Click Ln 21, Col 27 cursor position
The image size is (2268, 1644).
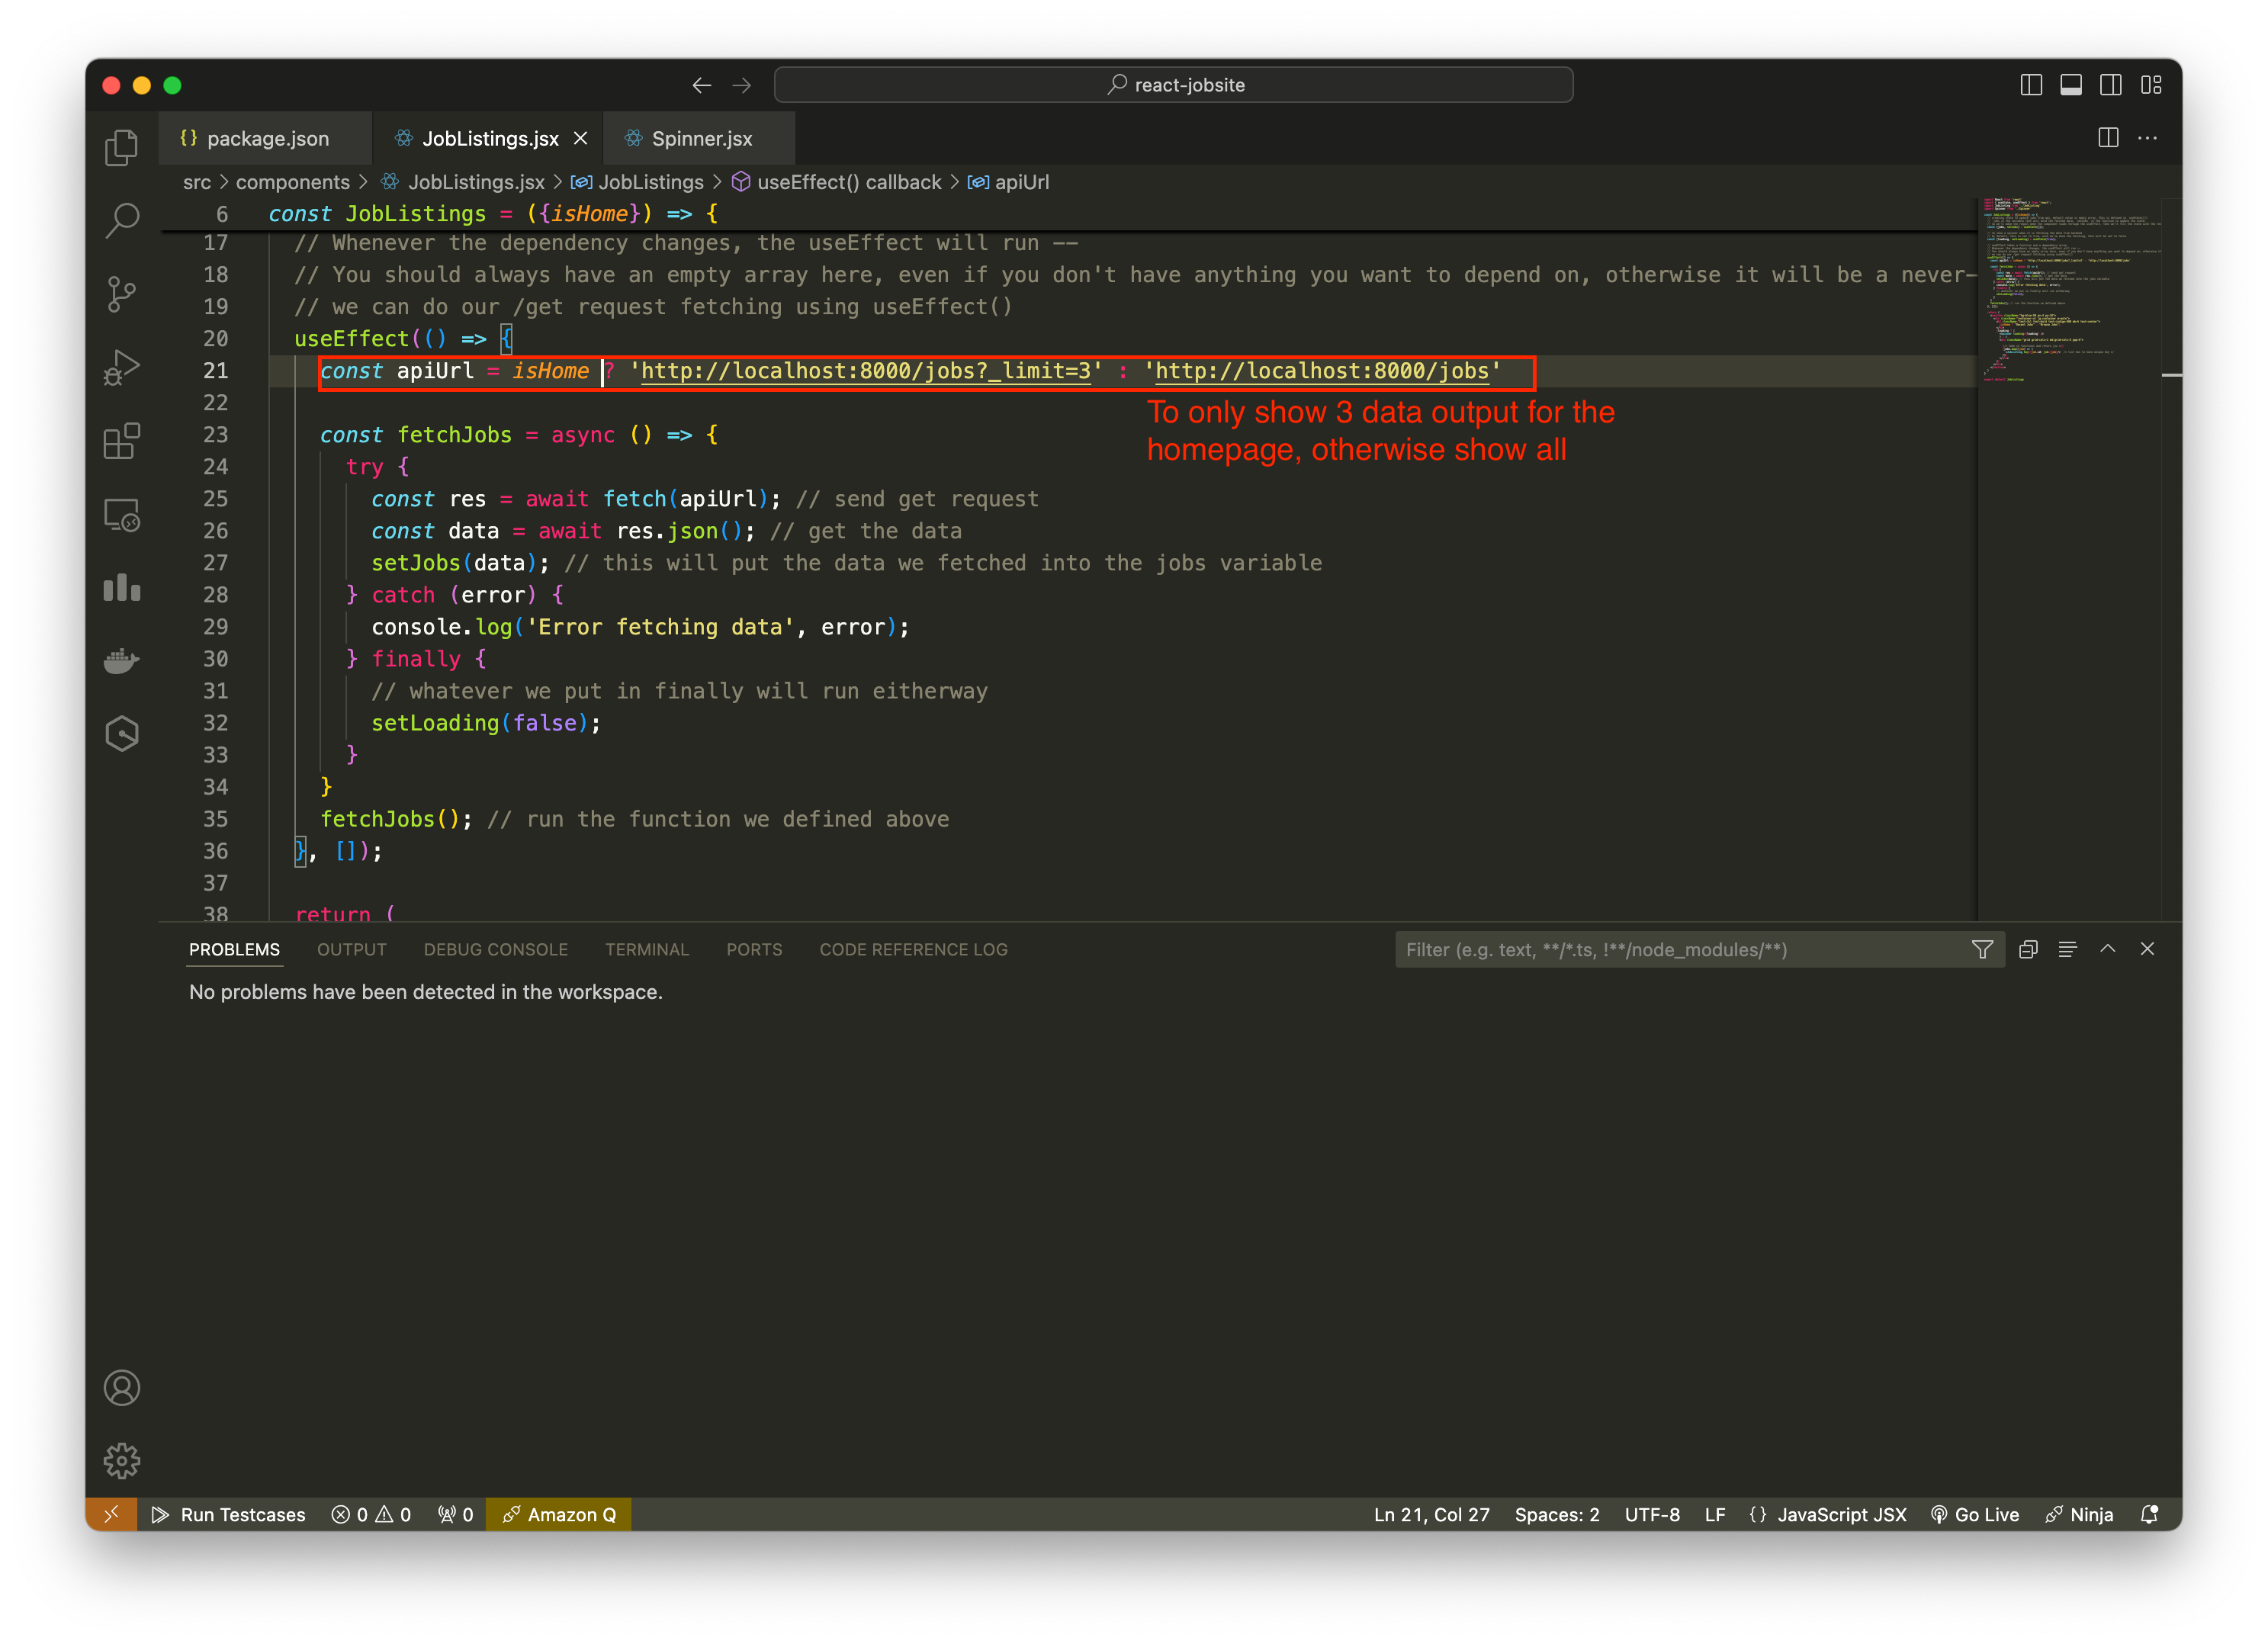coord(1431,1514)
